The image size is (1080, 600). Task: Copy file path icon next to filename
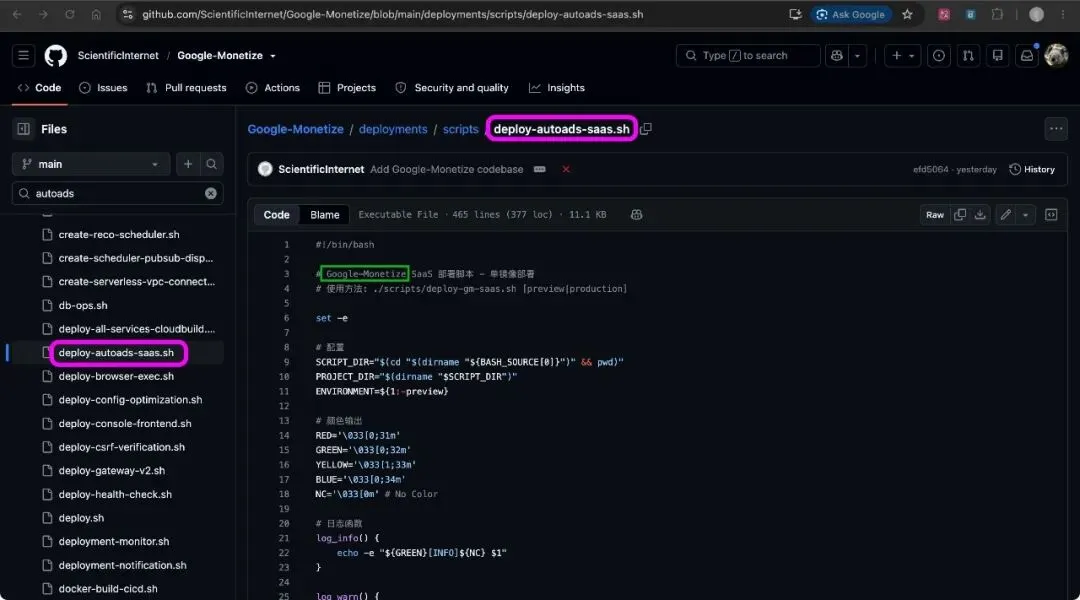click(645, 129)
